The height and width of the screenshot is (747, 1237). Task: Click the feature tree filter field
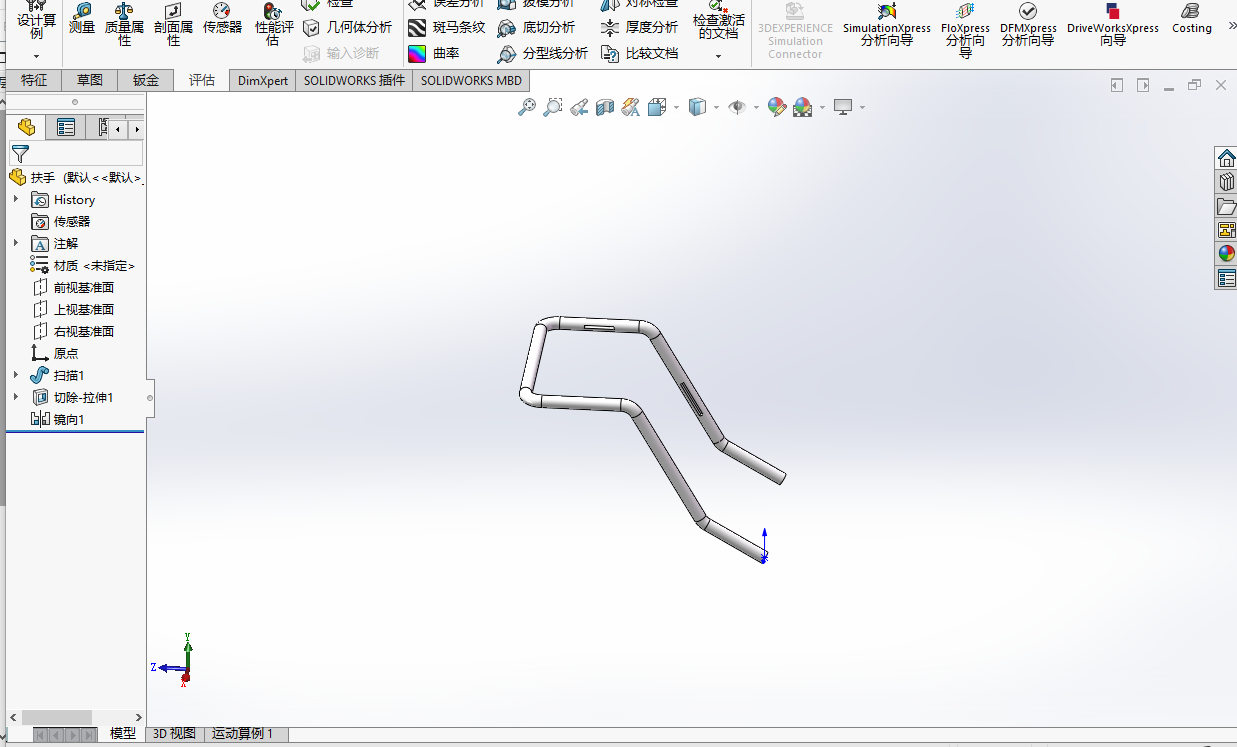click(x=76, y=153)
